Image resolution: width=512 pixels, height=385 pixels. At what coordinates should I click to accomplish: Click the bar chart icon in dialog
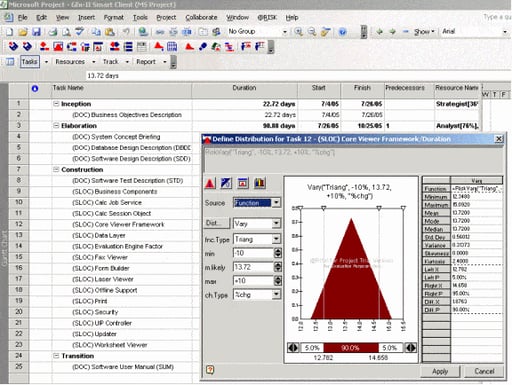260,183
